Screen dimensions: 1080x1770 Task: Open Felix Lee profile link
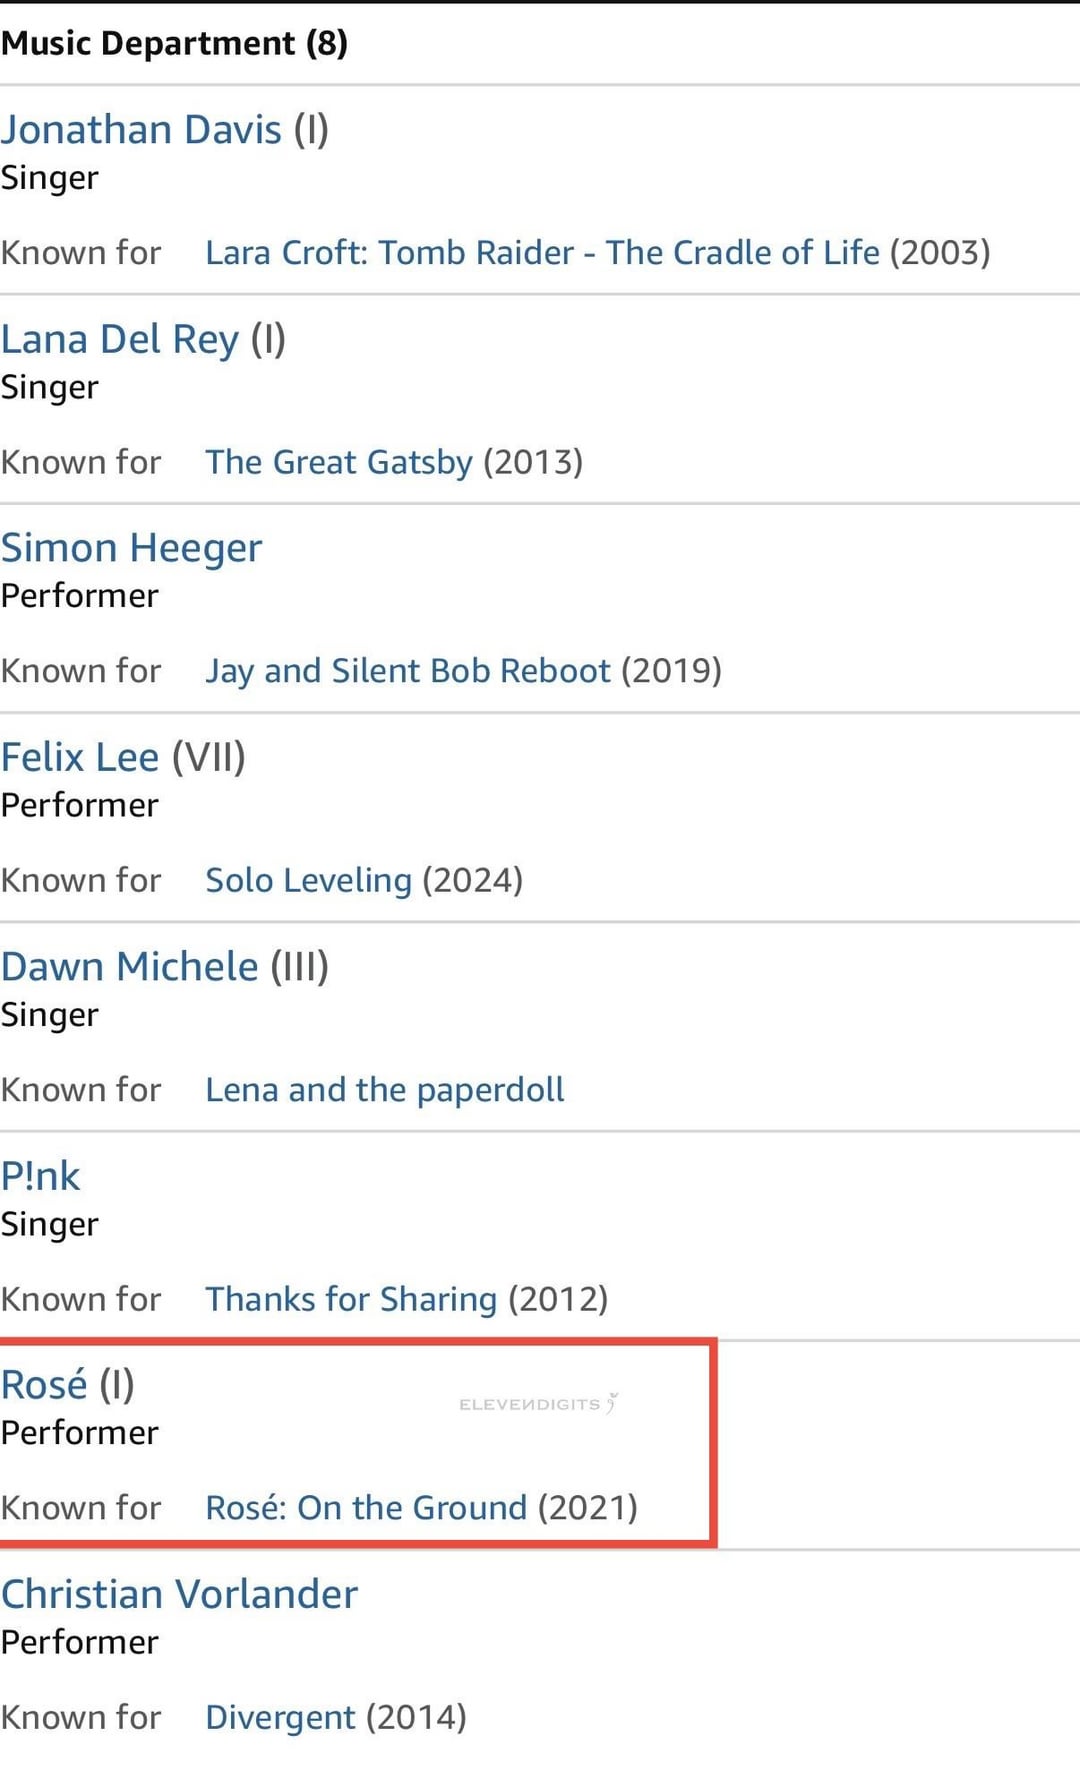pos(80,757)
